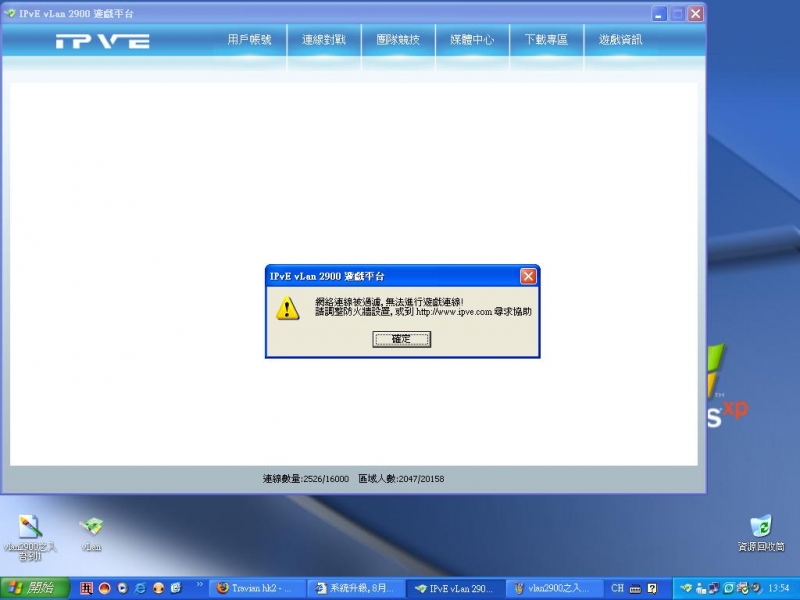
Task: Select the 媒體中心 tab
Action: coord(472,40)
